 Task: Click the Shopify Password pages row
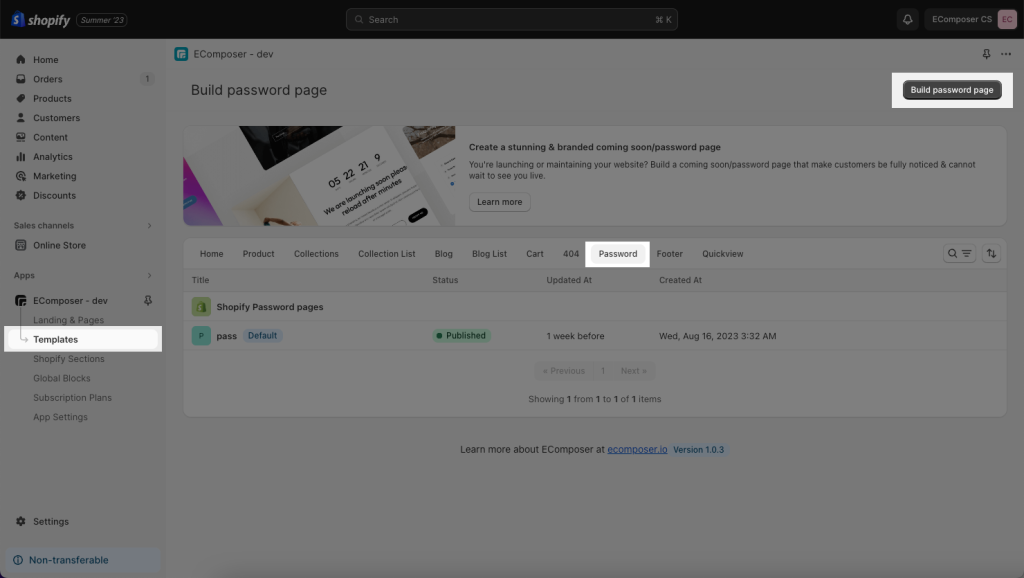(595, 306)
